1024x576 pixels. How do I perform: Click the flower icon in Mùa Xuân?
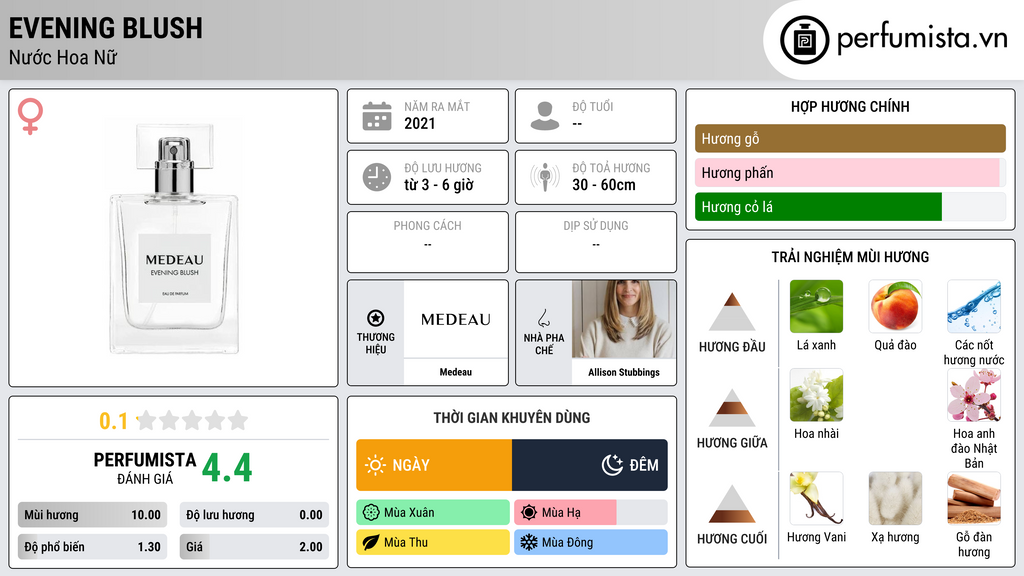tap(371, 513)
